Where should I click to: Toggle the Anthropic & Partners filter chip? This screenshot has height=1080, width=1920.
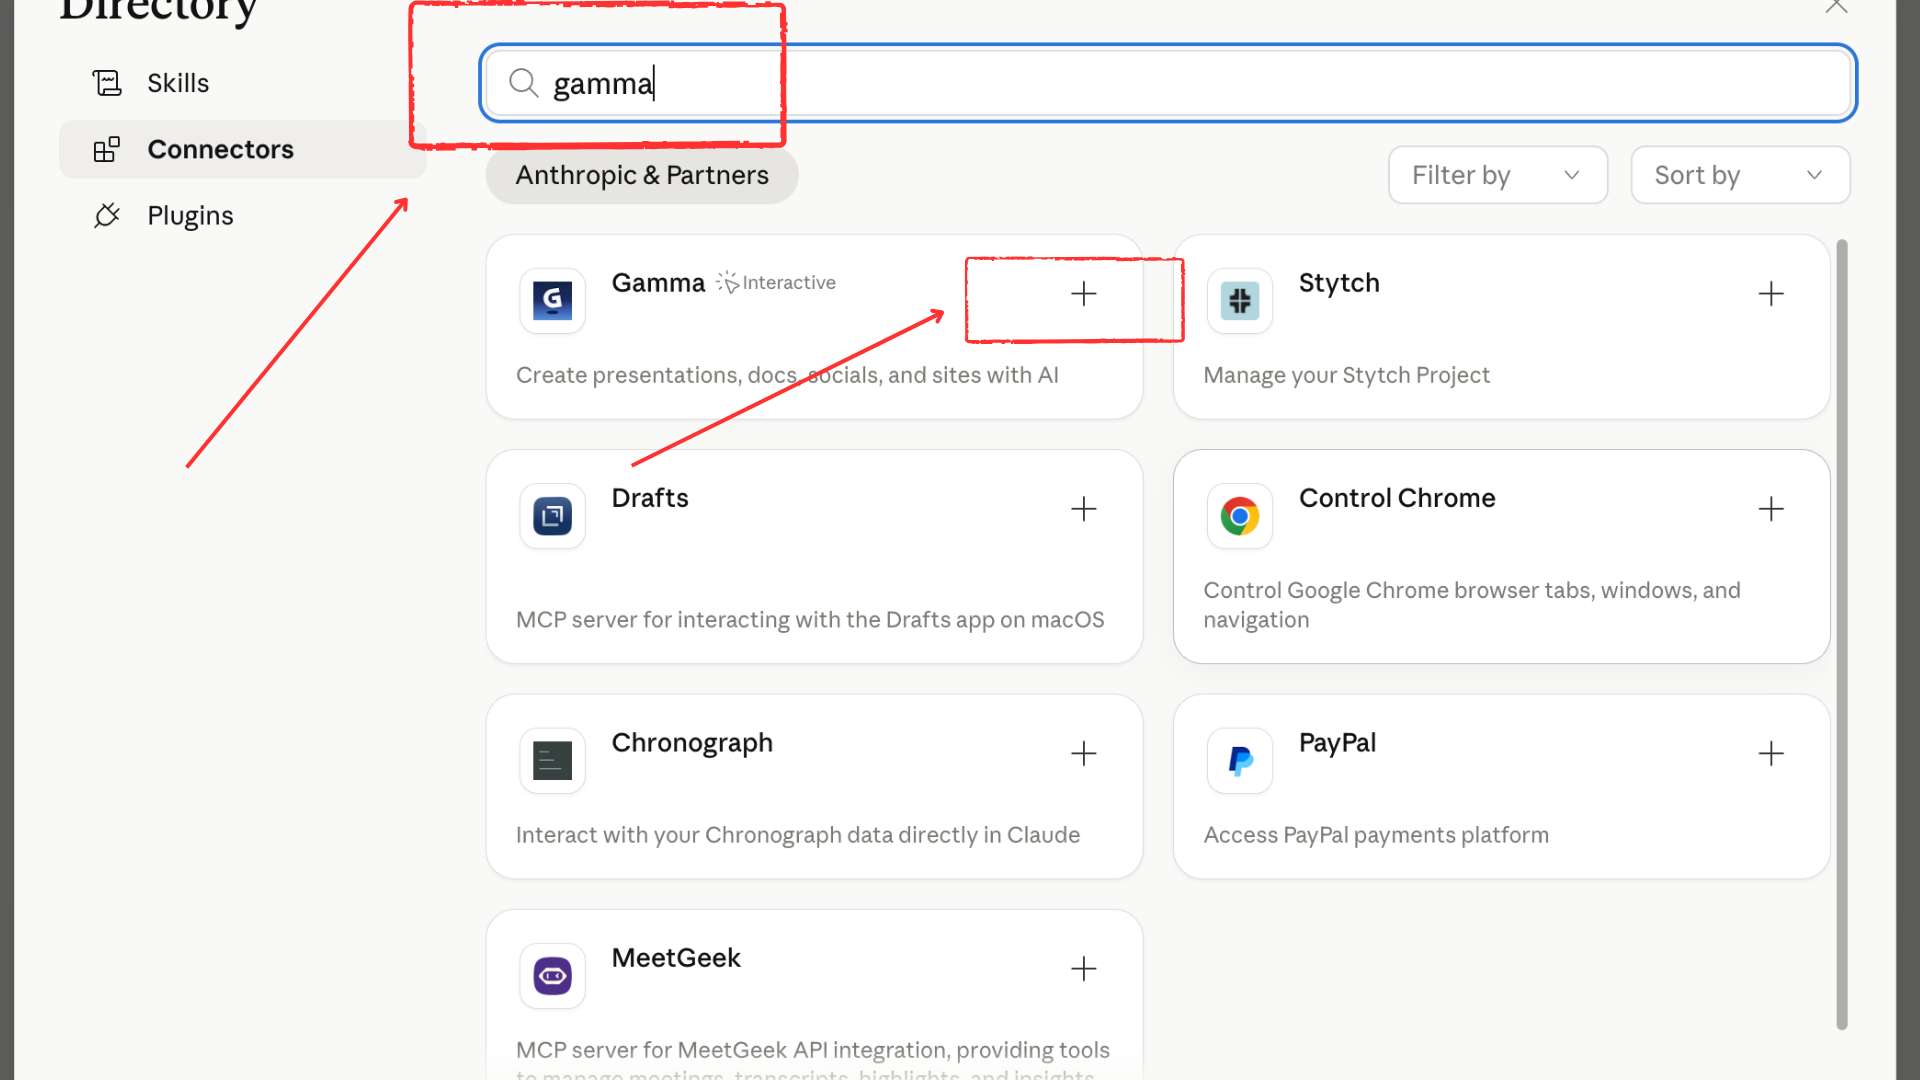[x=642, y=175]
